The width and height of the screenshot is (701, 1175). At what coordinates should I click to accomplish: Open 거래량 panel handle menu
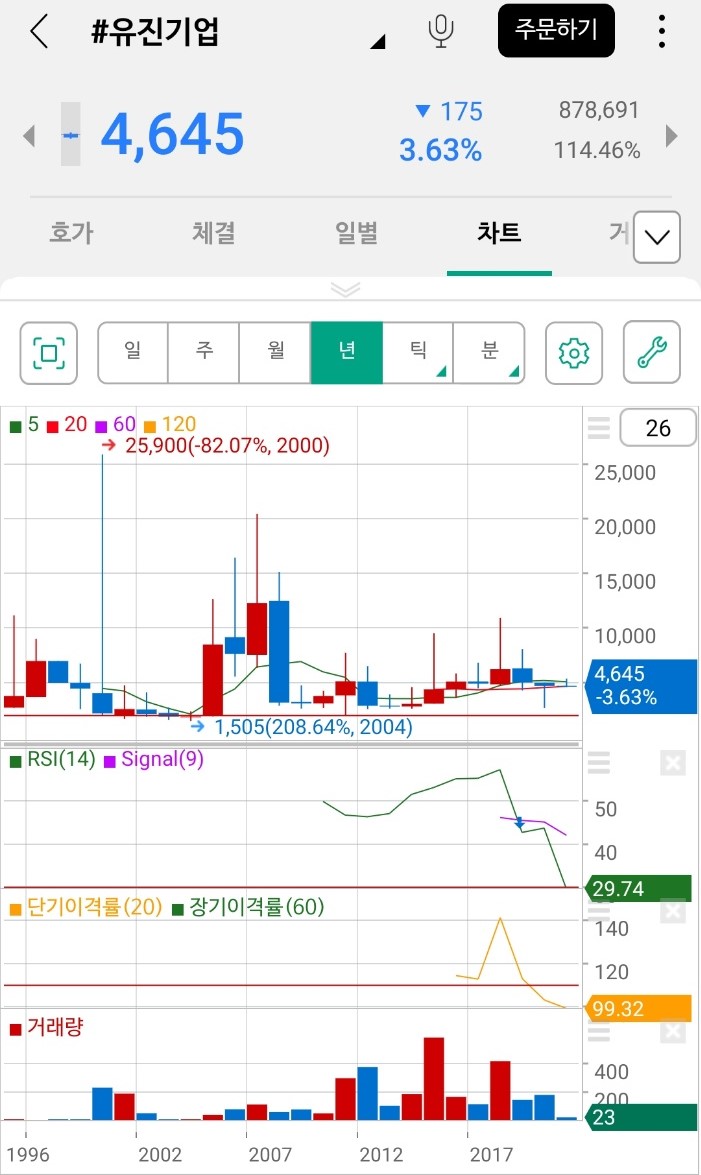point(598,1033)
